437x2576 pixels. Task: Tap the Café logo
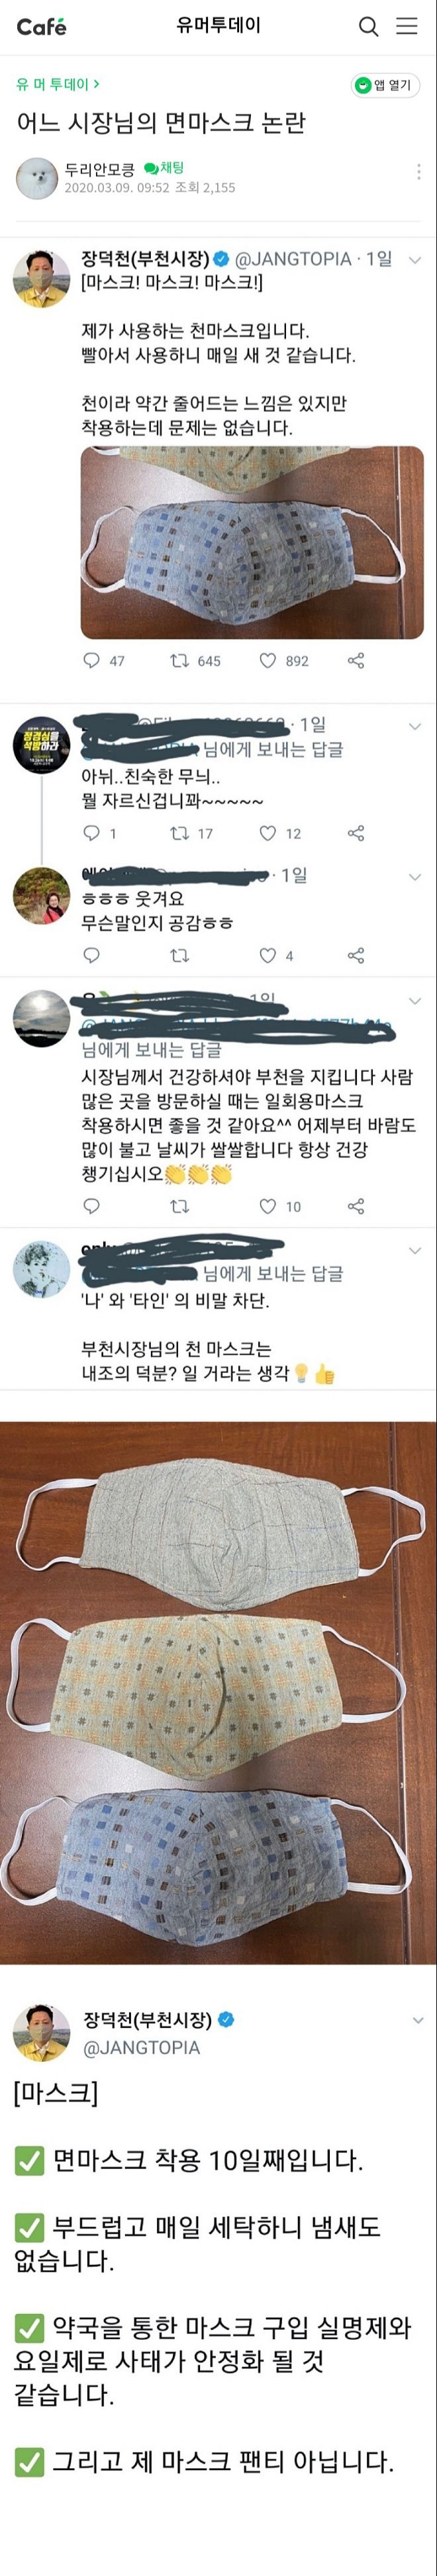(x=41, y=27)
